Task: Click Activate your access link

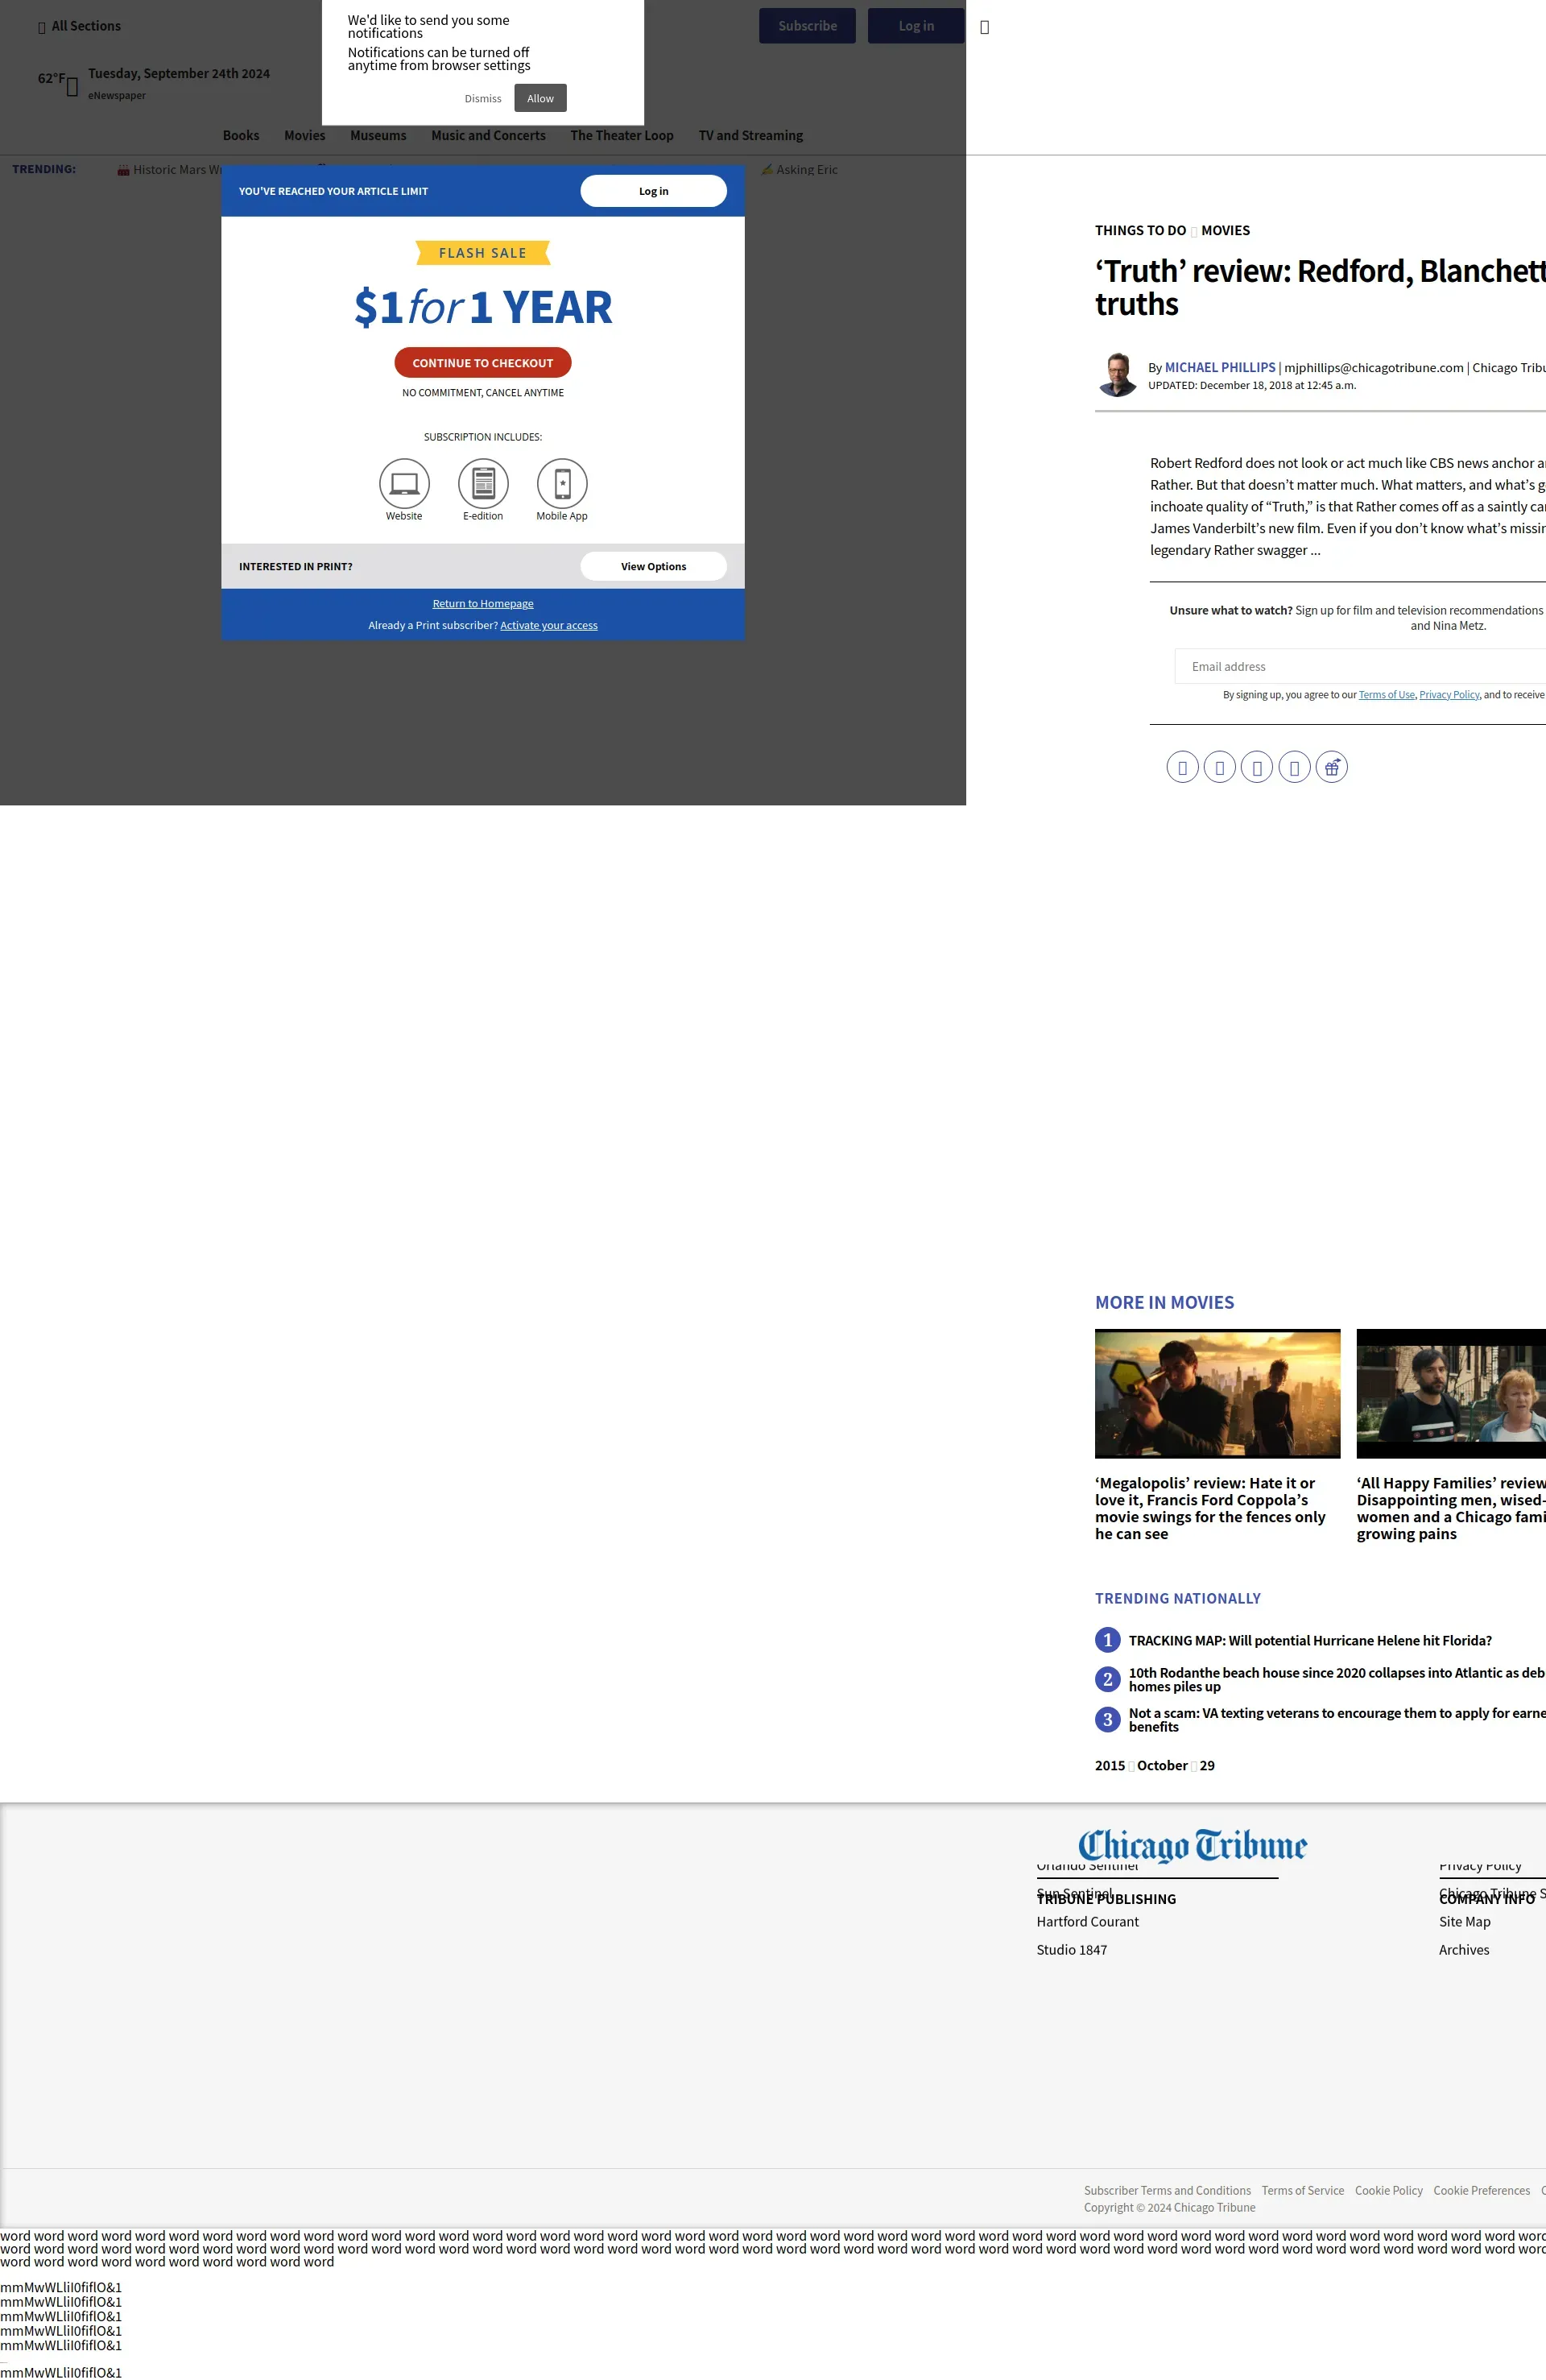Action: pos(548,625)
